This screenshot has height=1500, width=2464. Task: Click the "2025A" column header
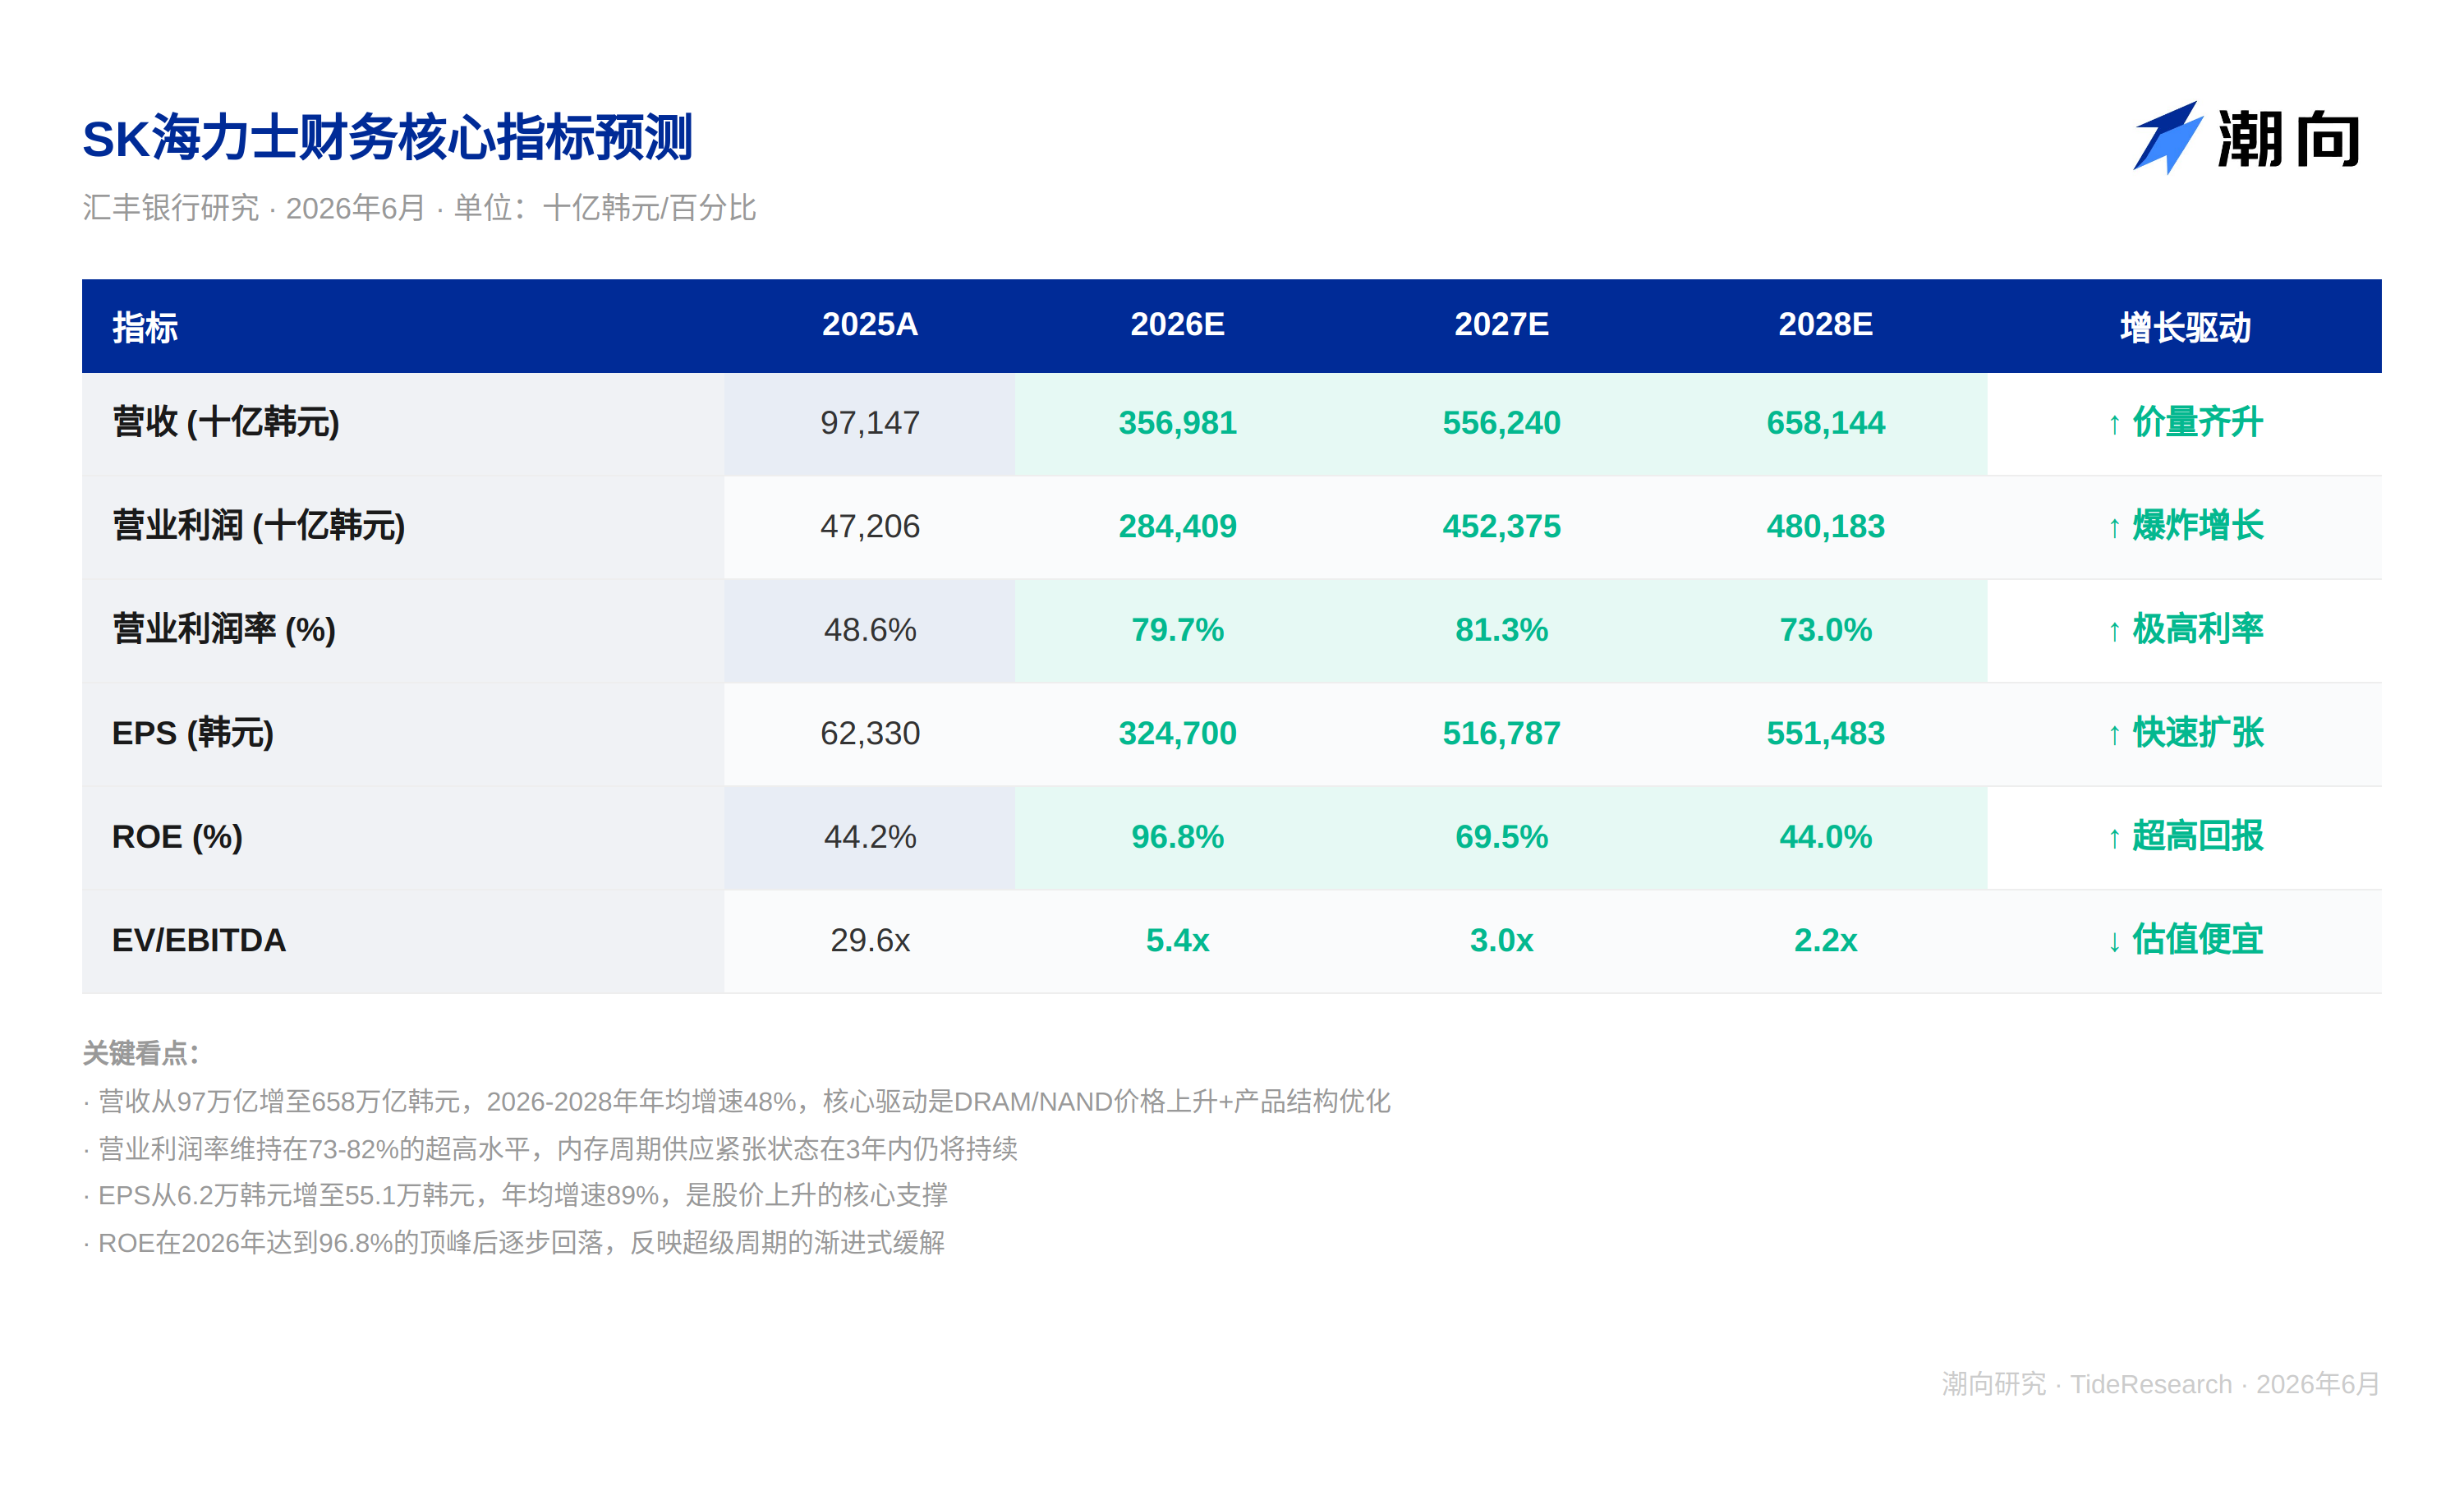point(870,325)
